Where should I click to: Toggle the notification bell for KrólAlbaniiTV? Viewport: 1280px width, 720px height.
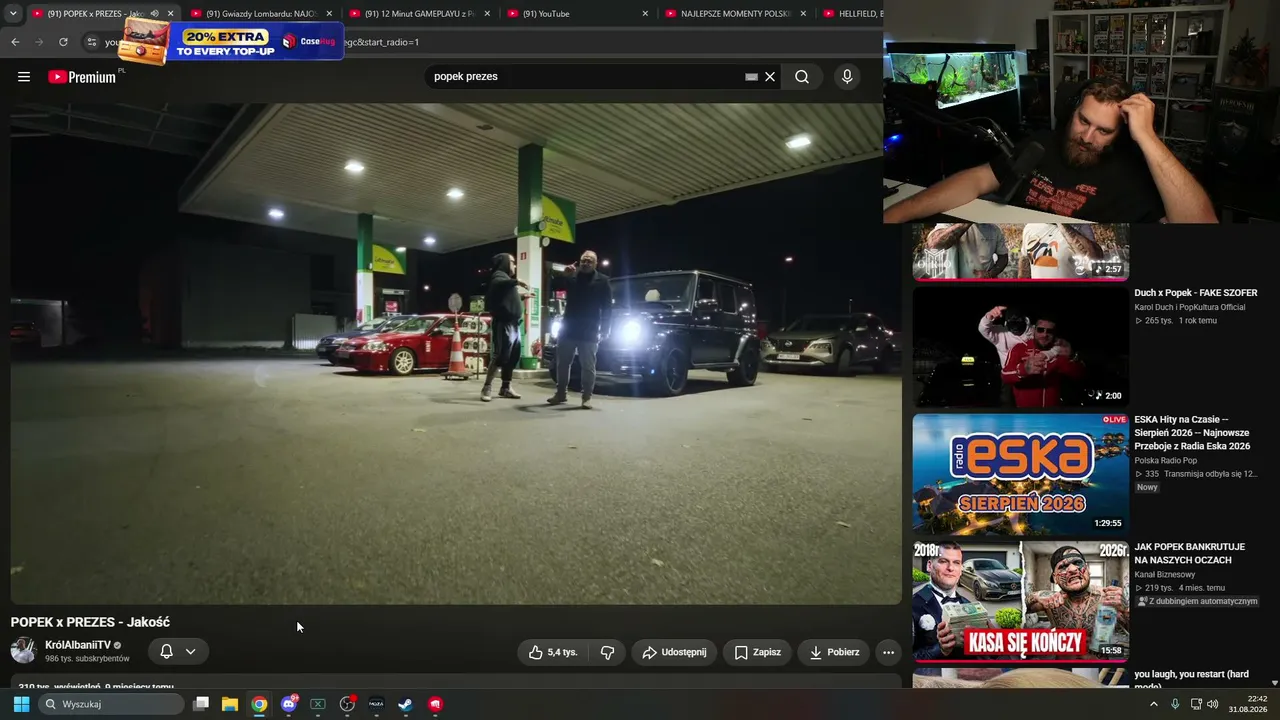click(167, 652)
